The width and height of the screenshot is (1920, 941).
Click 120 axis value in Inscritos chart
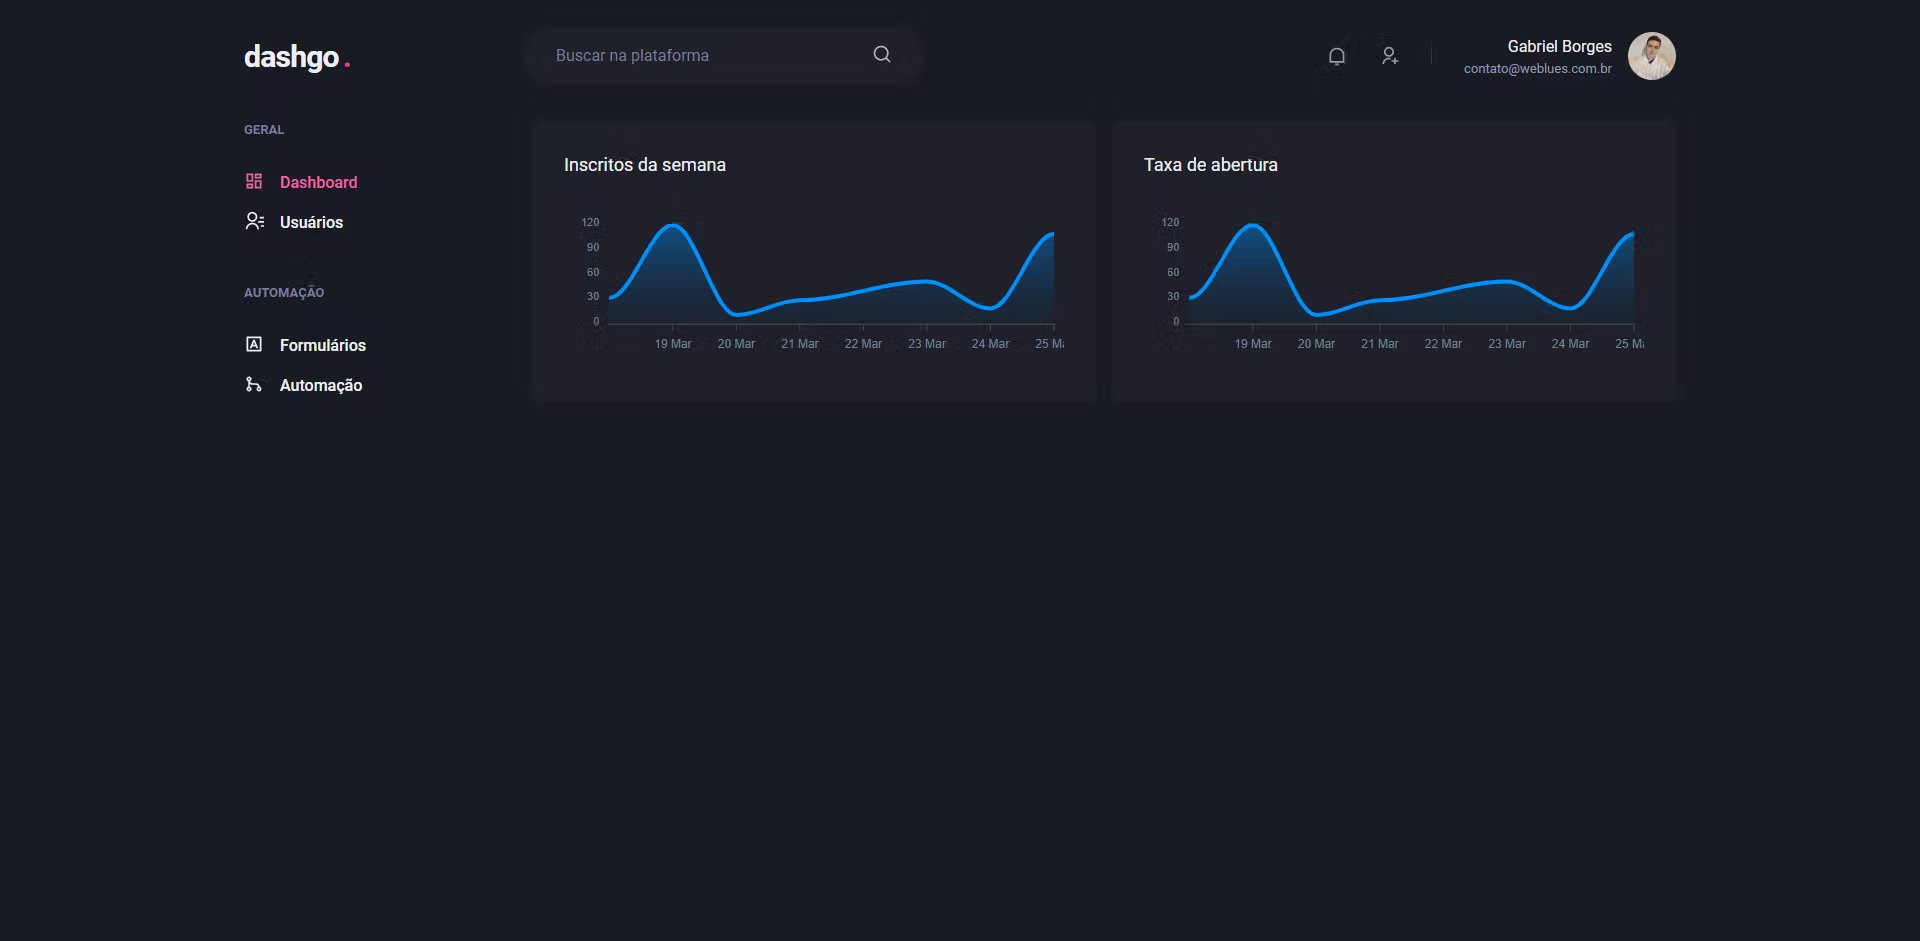click(x=590, y=222)
